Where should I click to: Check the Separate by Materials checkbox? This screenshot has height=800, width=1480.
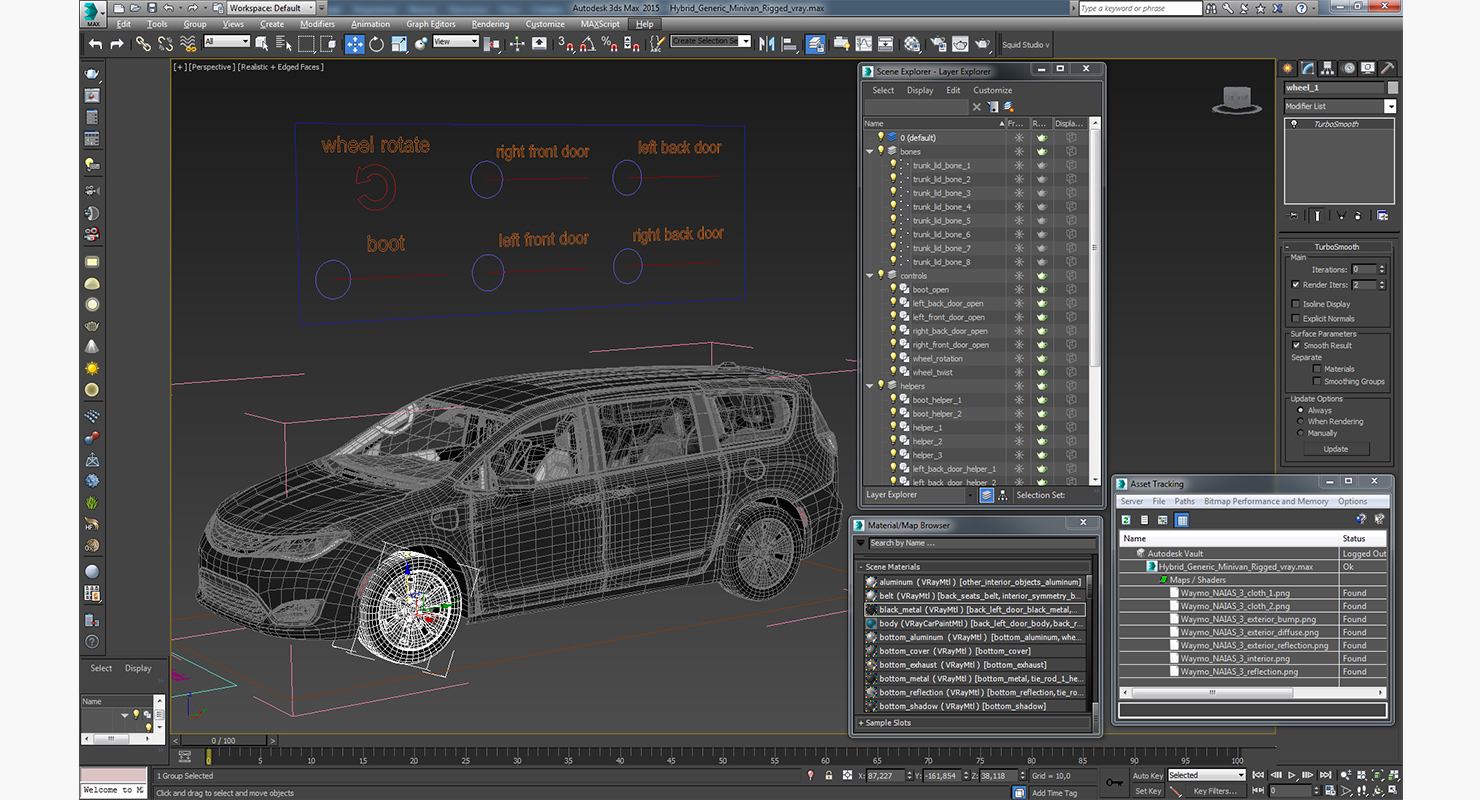pyautogui.click(x=1317, y=369)
